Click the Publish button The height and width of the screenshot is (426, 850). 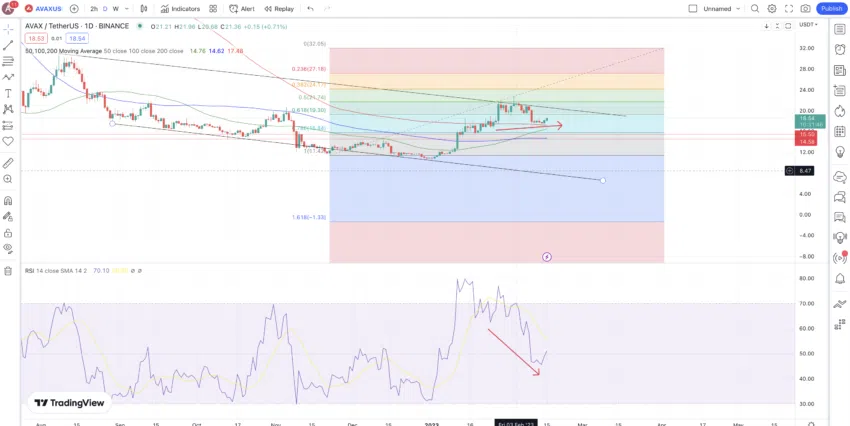pos(831,9)
